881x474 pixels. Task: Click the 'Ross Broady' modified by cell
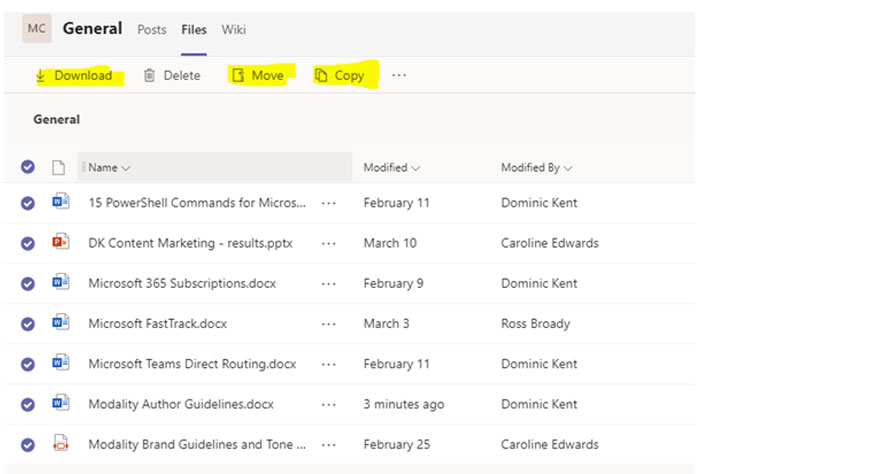(x=535, y=324)
